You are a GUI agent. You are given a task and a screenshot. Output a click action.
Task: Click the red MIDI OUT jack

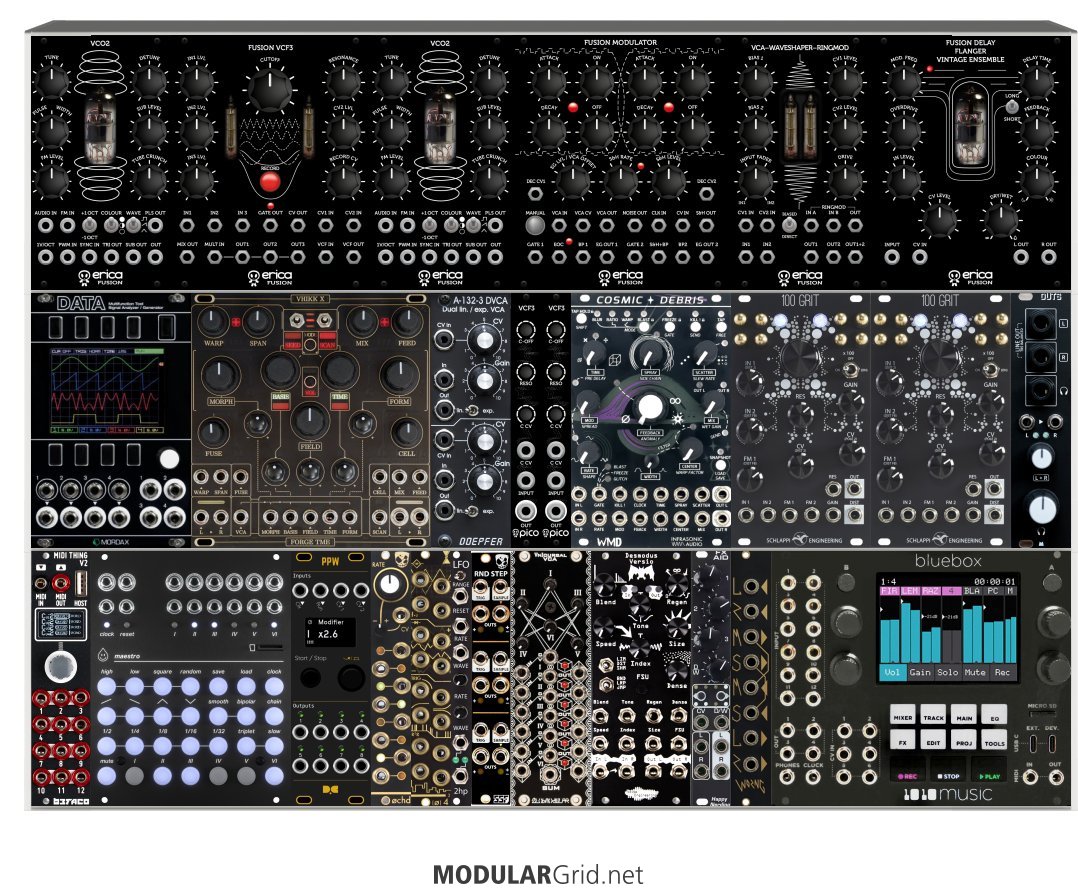[60, 584]
